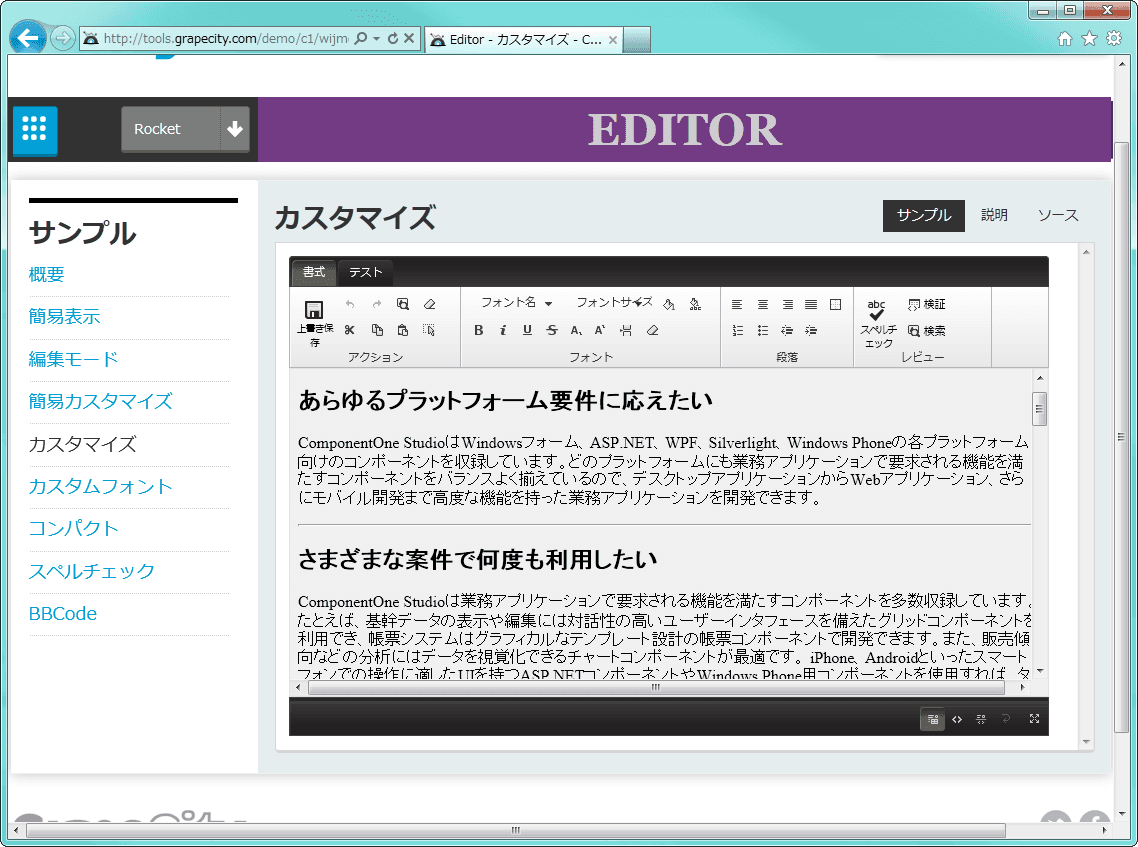Click the outdent icon
1138x847 pixels.
787,330
